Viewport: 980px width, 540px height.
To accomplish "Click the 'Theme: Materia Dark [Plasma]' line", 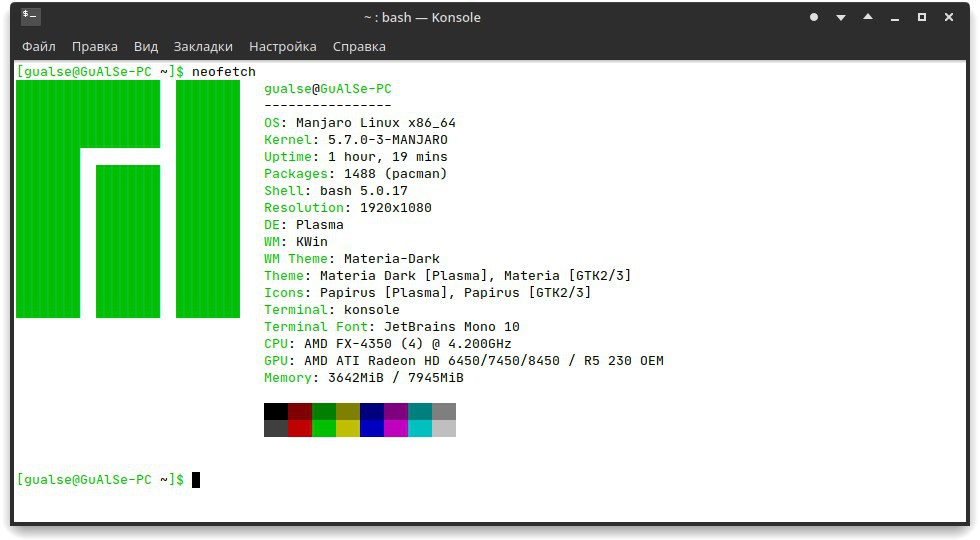I will 448,275.
